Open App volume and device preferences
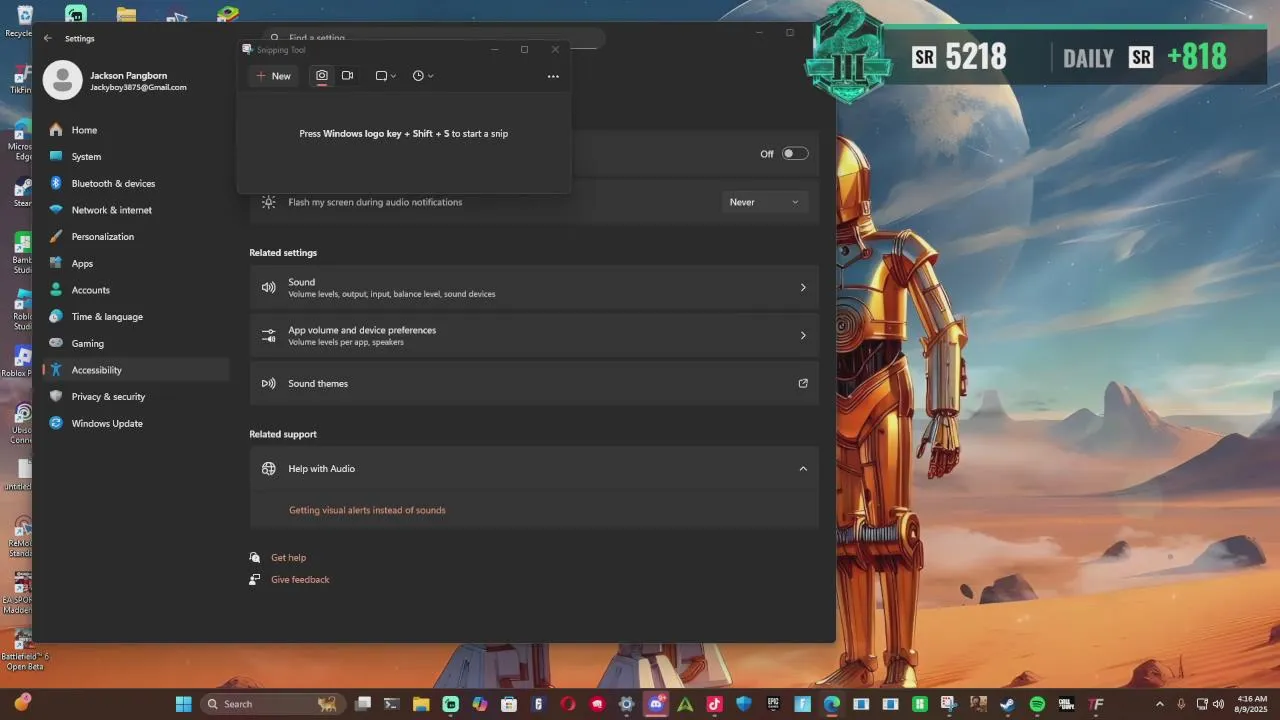This screenshot has width=1280, height=720. (534, 336)
